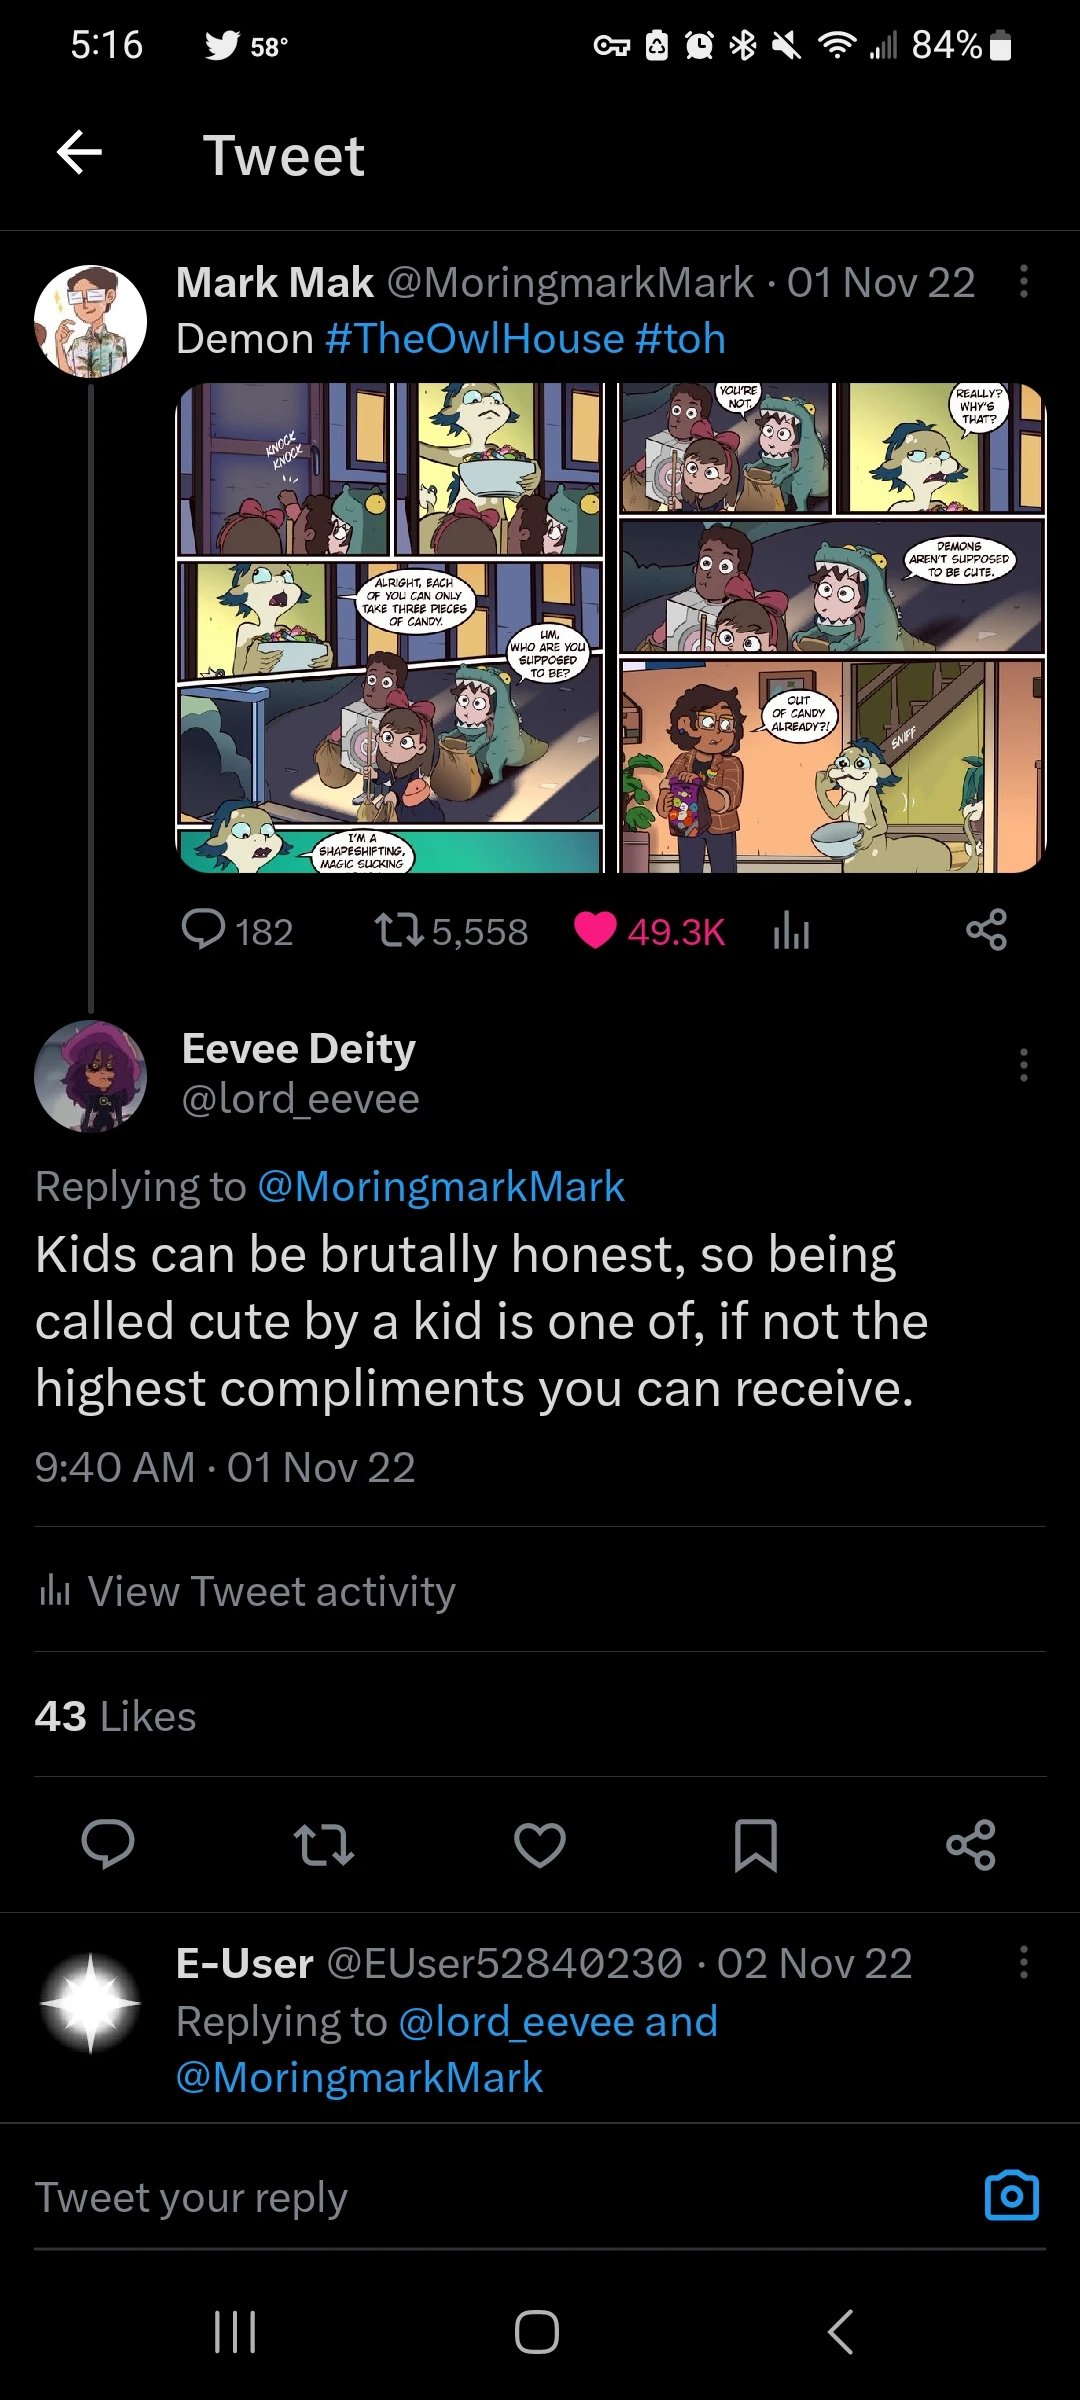View Tweet activity for the reply
1080x2400 pixels.
244,1590
